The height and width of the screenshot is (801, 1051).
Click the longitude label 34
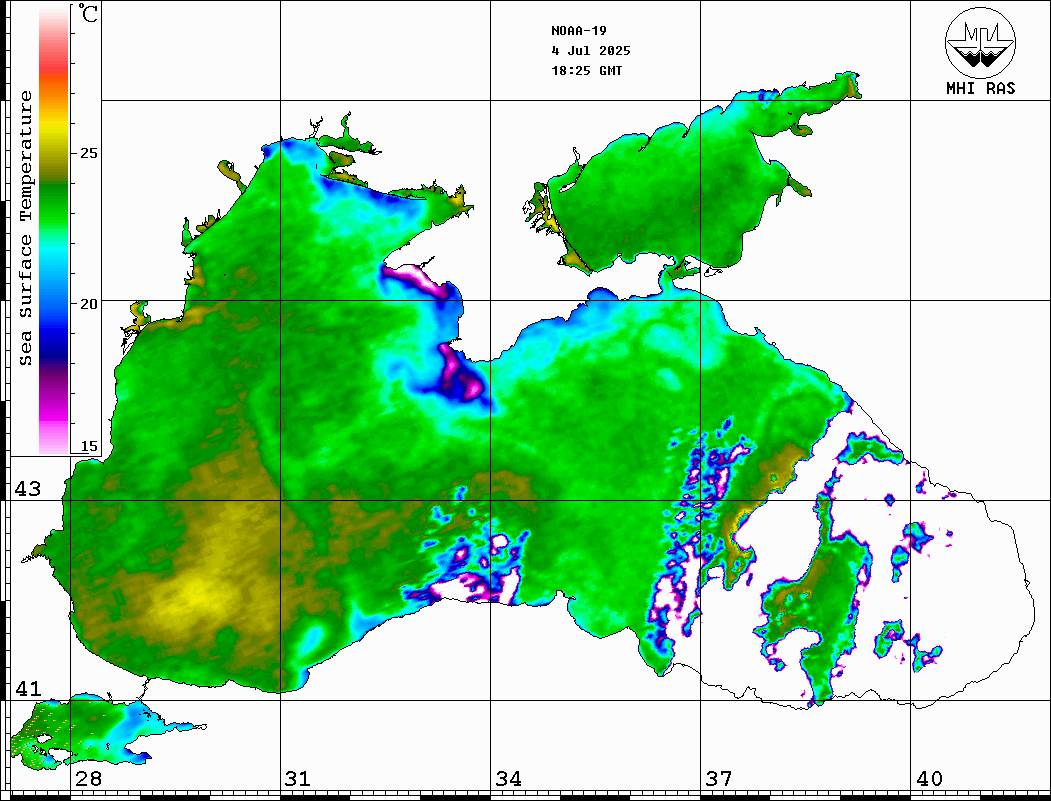(509, 779)
